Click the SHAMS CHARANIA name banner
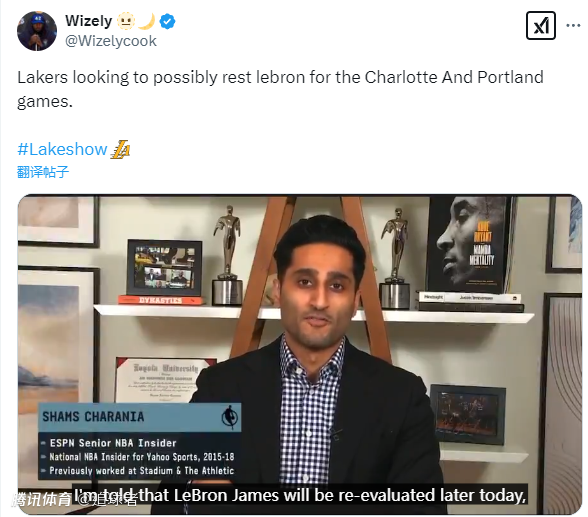 [x=140, y=417]
